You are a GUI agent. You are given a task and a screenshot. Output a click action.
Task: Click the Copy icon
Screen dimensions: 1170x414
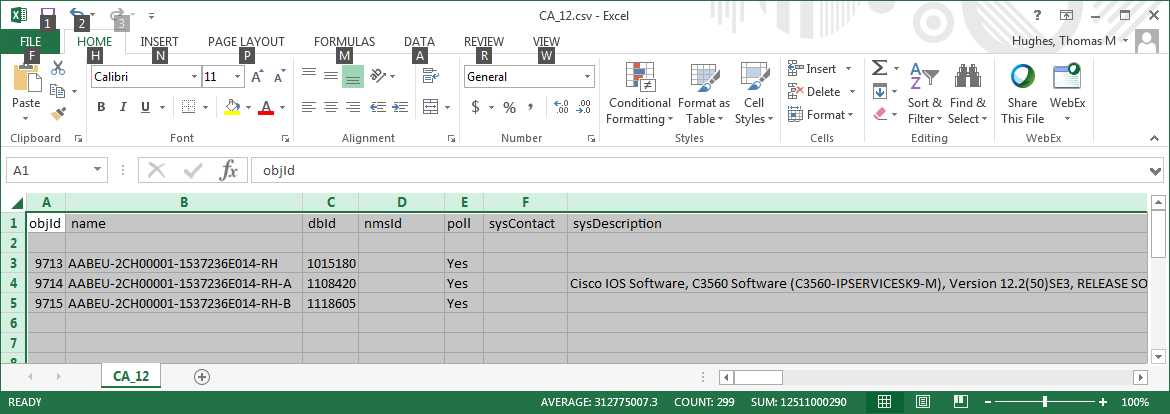click(x=57, y=91)
